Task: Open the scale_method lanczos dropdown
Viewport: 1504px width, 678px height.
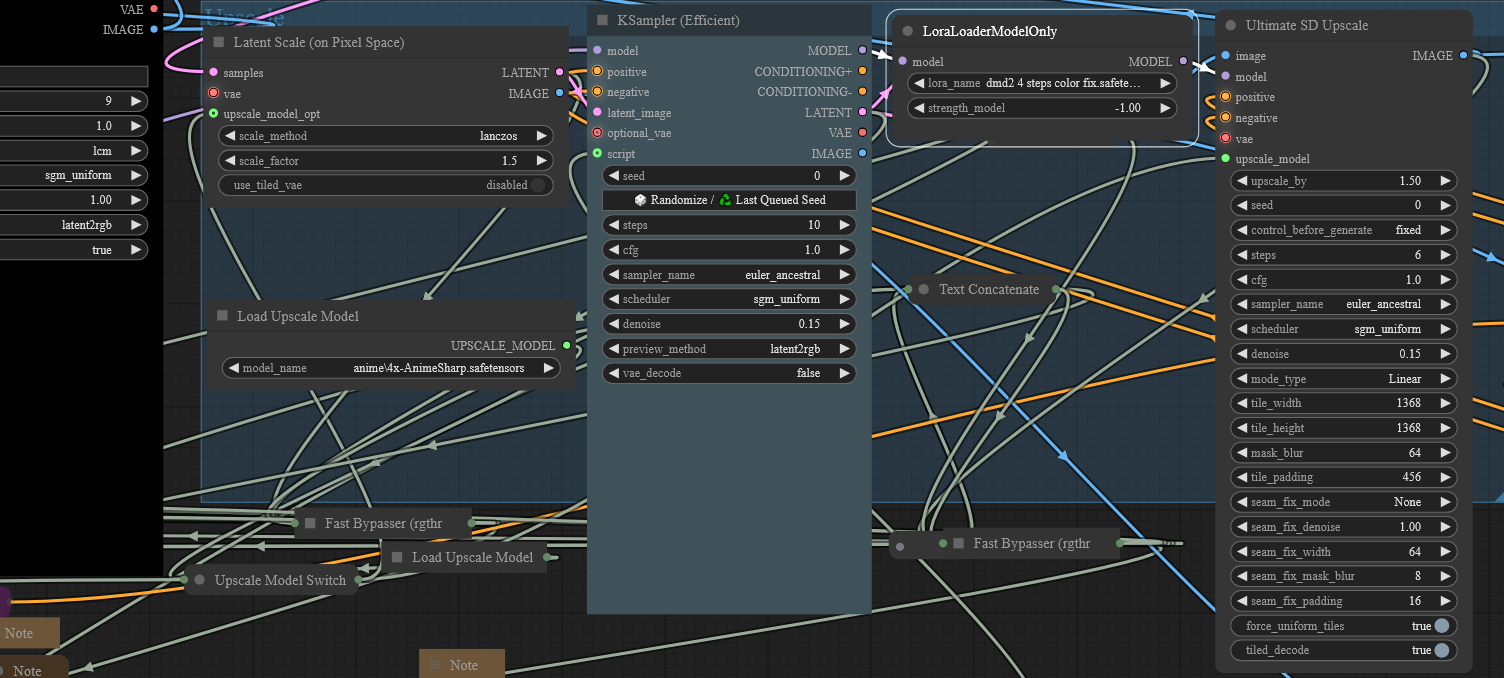Action: (x=386, y=136)
